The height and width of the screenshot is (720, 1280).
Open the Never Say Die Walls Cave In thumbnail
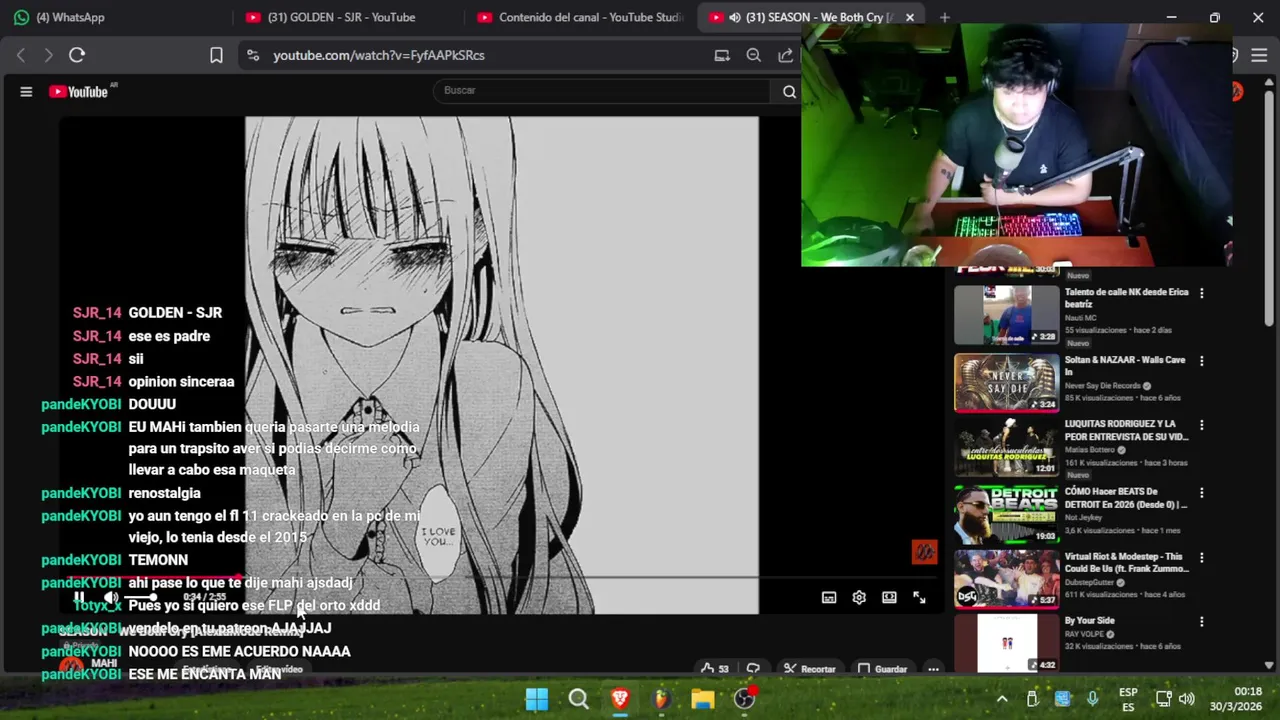[x=1006, y=382]
